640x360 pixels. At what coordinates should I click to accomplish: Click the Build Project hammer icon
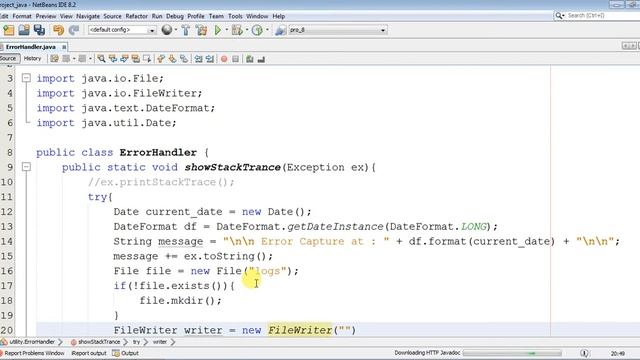(x=186, y=30)
